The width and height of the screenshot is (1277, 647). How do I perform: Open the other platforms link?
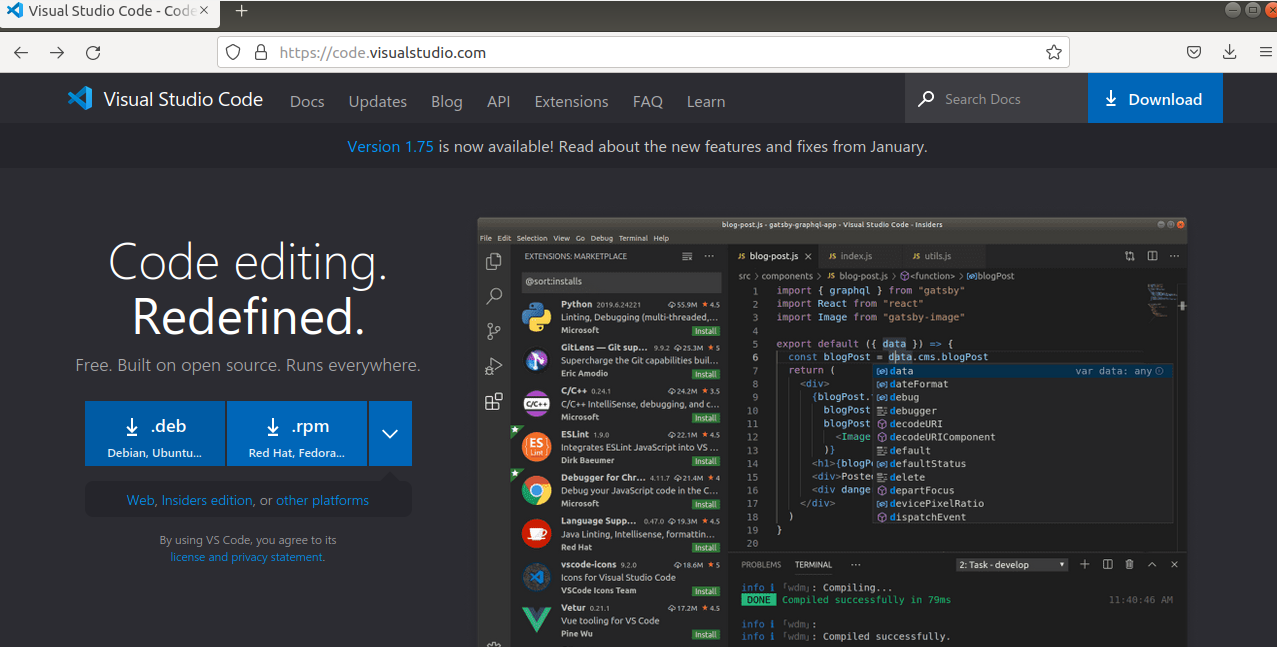click(x=323, y=500)
